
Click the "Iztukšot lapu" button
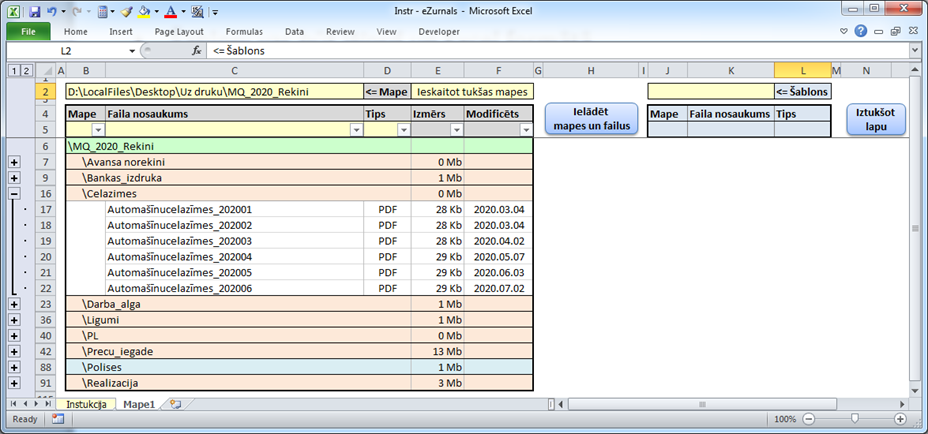pyautogui.click(x=876, y=118)
